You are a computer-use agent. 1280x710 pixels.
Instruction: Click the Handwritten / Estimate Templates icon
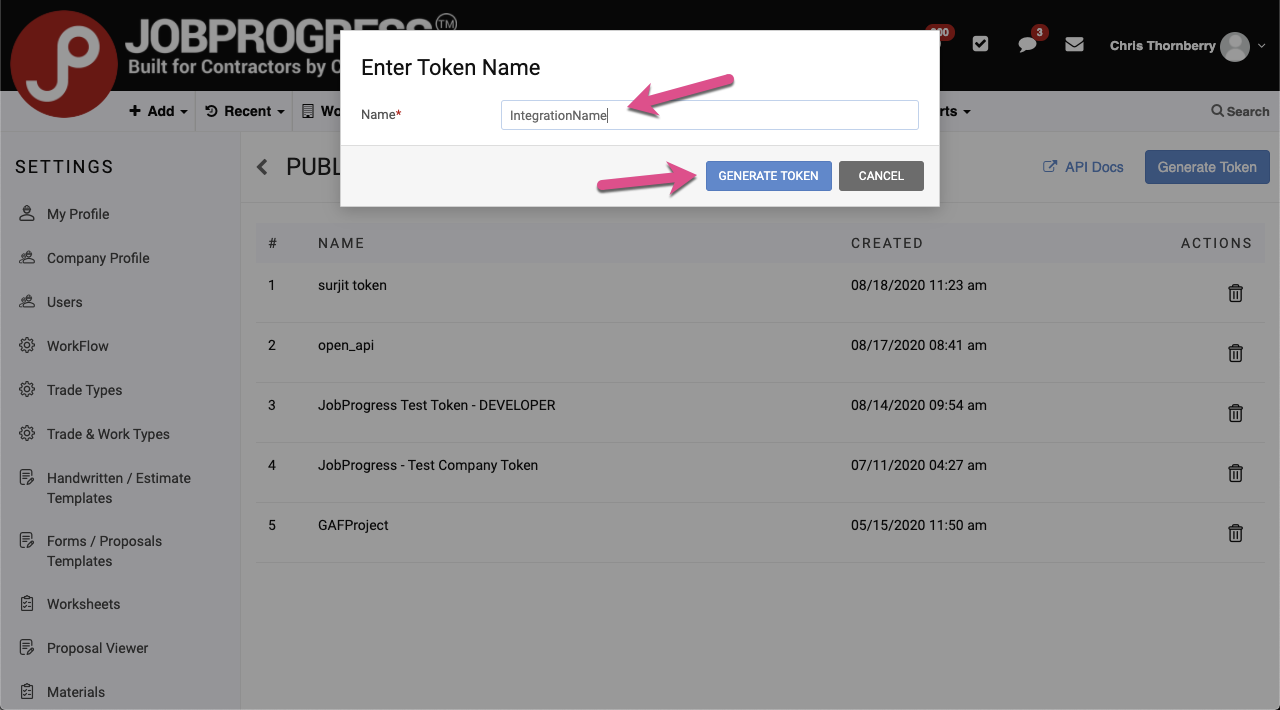(27, 477)
